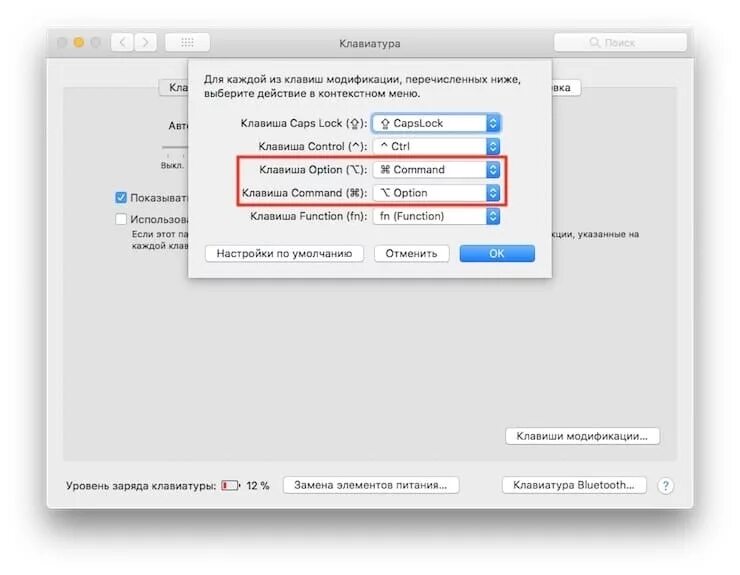The image size is (740, 575).
Task: Toggle the checked 'Показывать' checkbox
Action: (121, 197)
